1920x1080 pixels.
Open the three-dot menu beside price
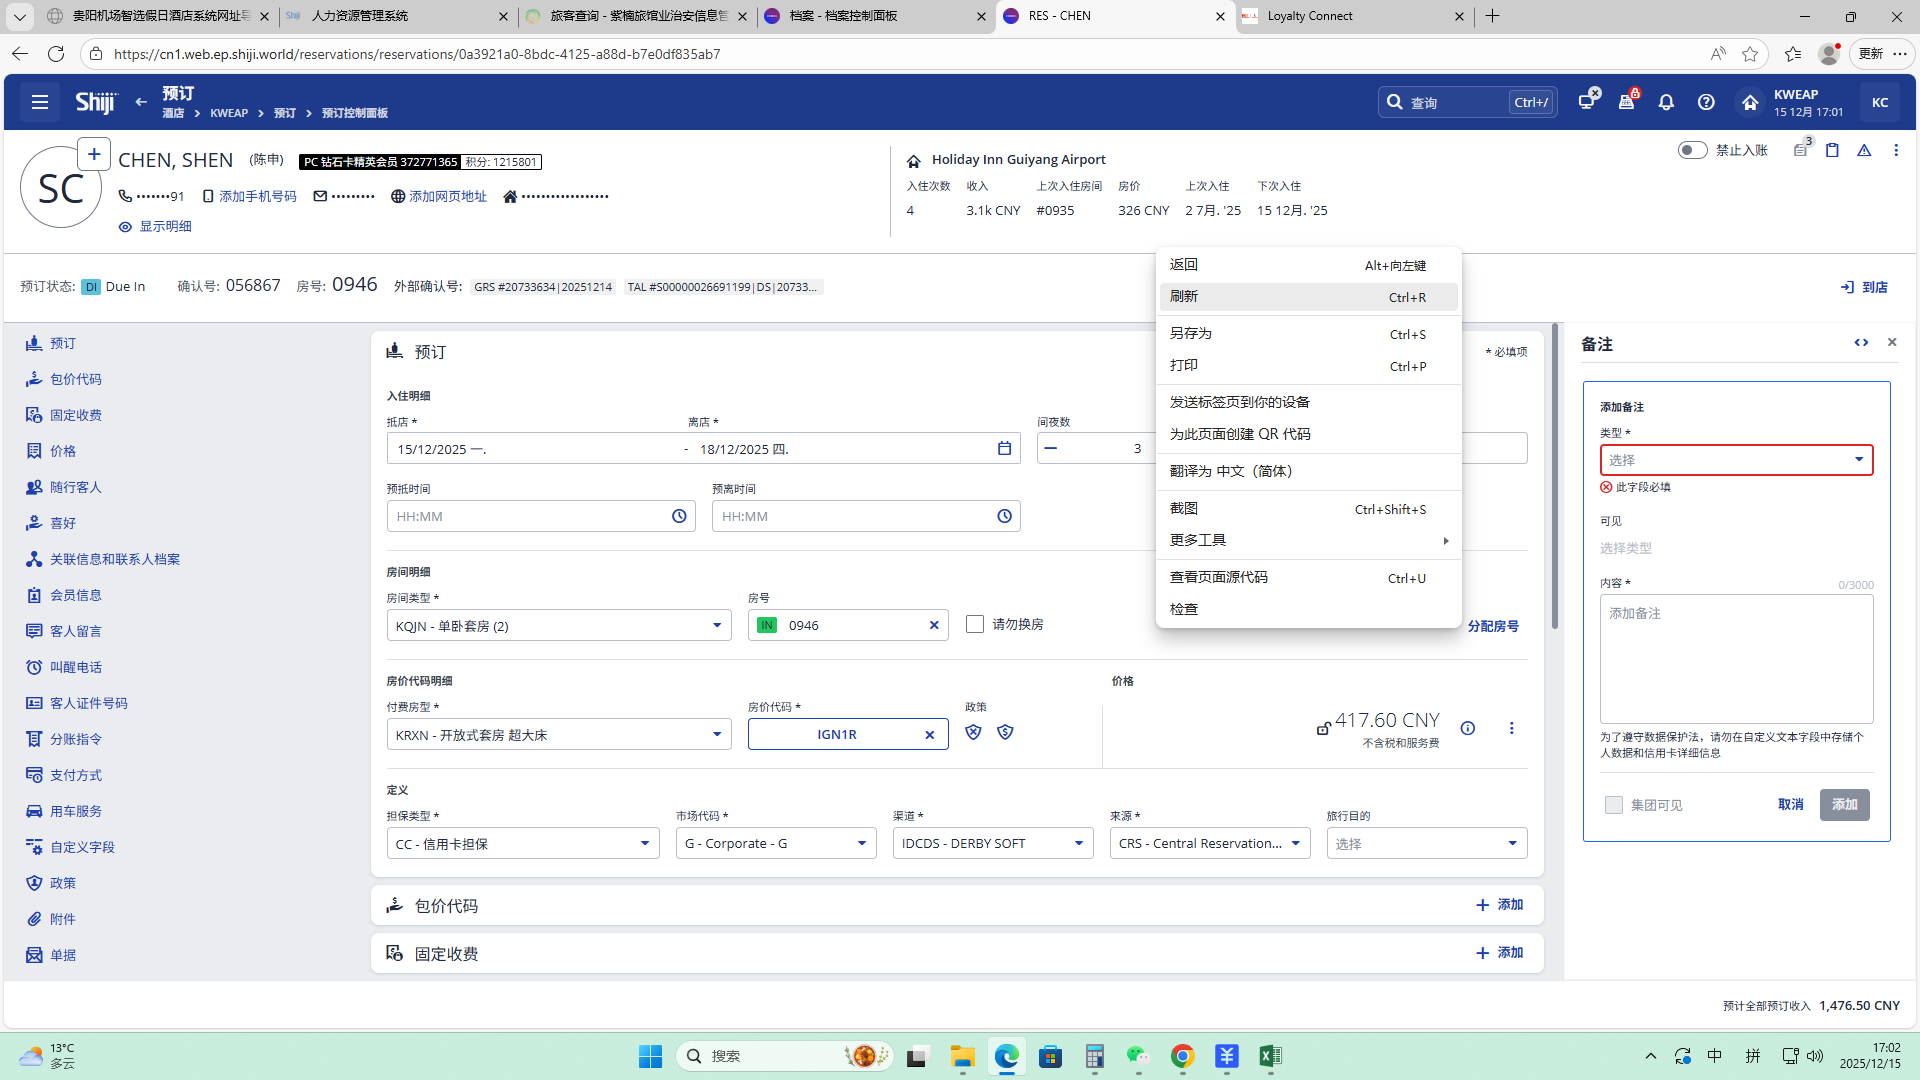(1511, 728)
